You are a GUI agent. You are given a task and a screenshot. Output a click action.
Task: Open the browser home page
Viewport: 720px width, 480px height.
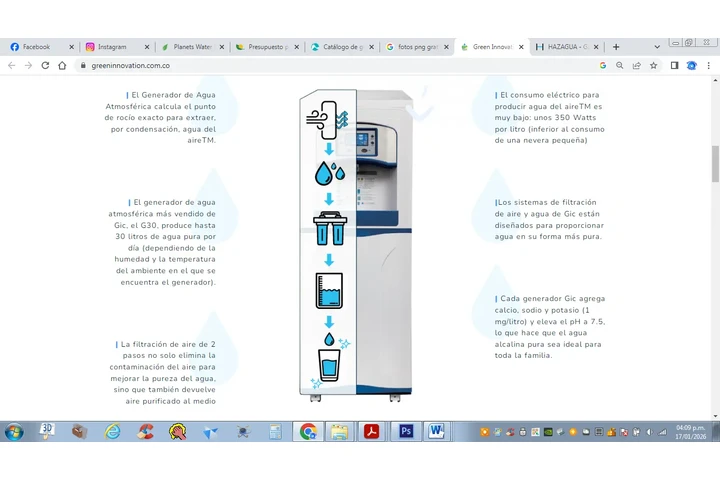(62, 66)
